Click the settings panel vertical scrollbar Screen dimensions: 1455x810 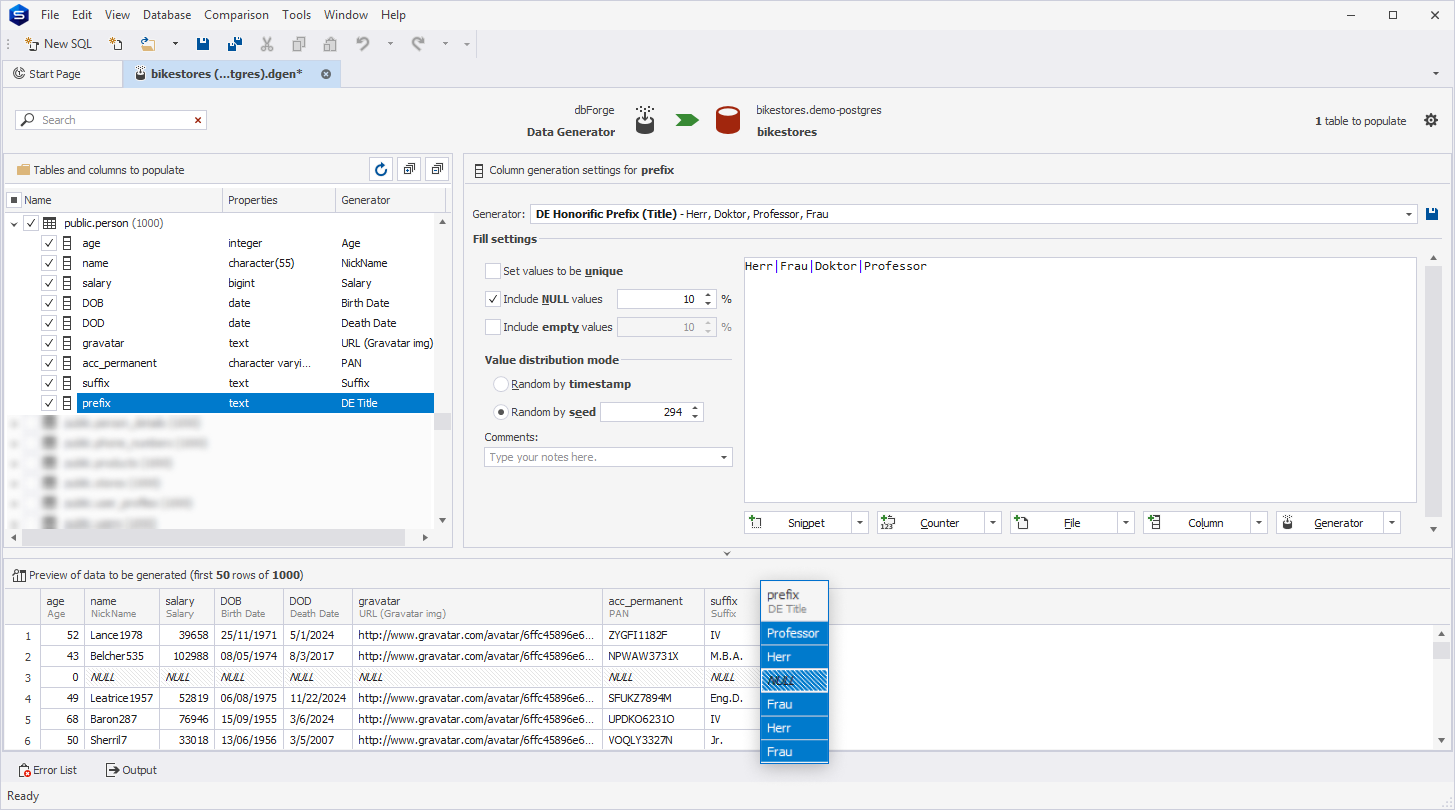click(1433, 393)
